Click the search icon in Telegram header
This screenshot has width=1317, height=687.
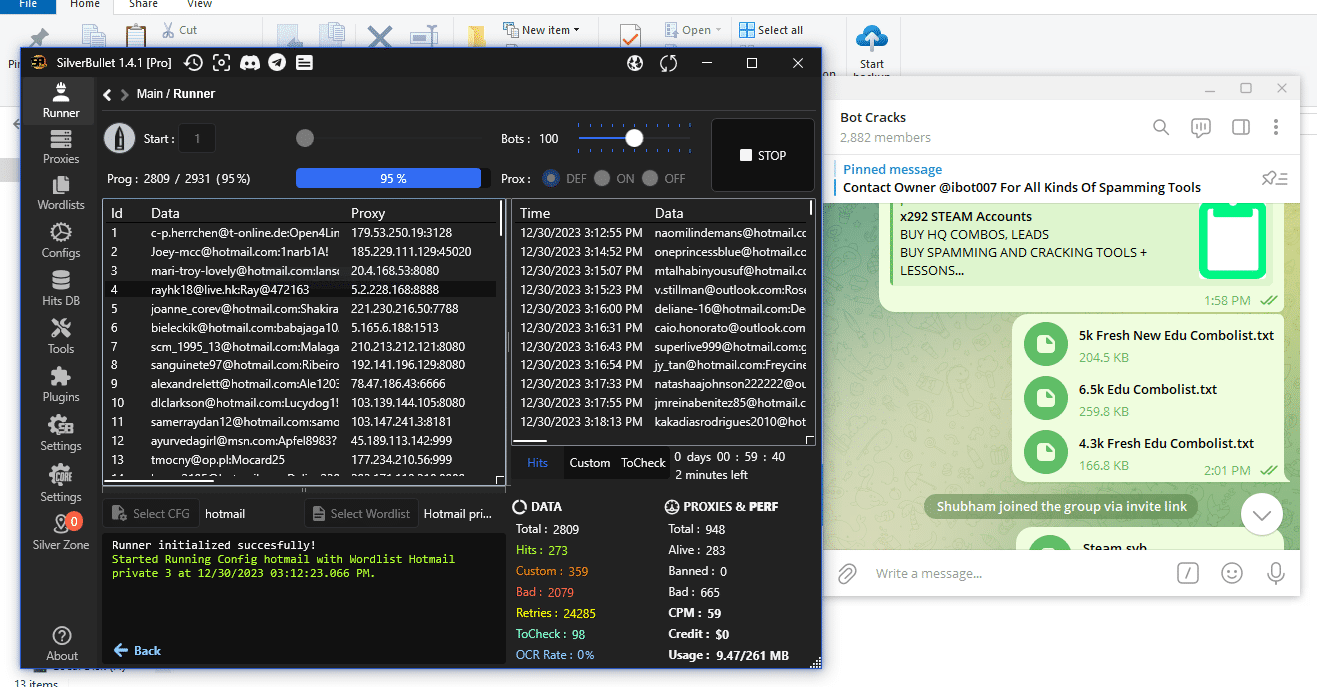click(x=1161, y=127)
